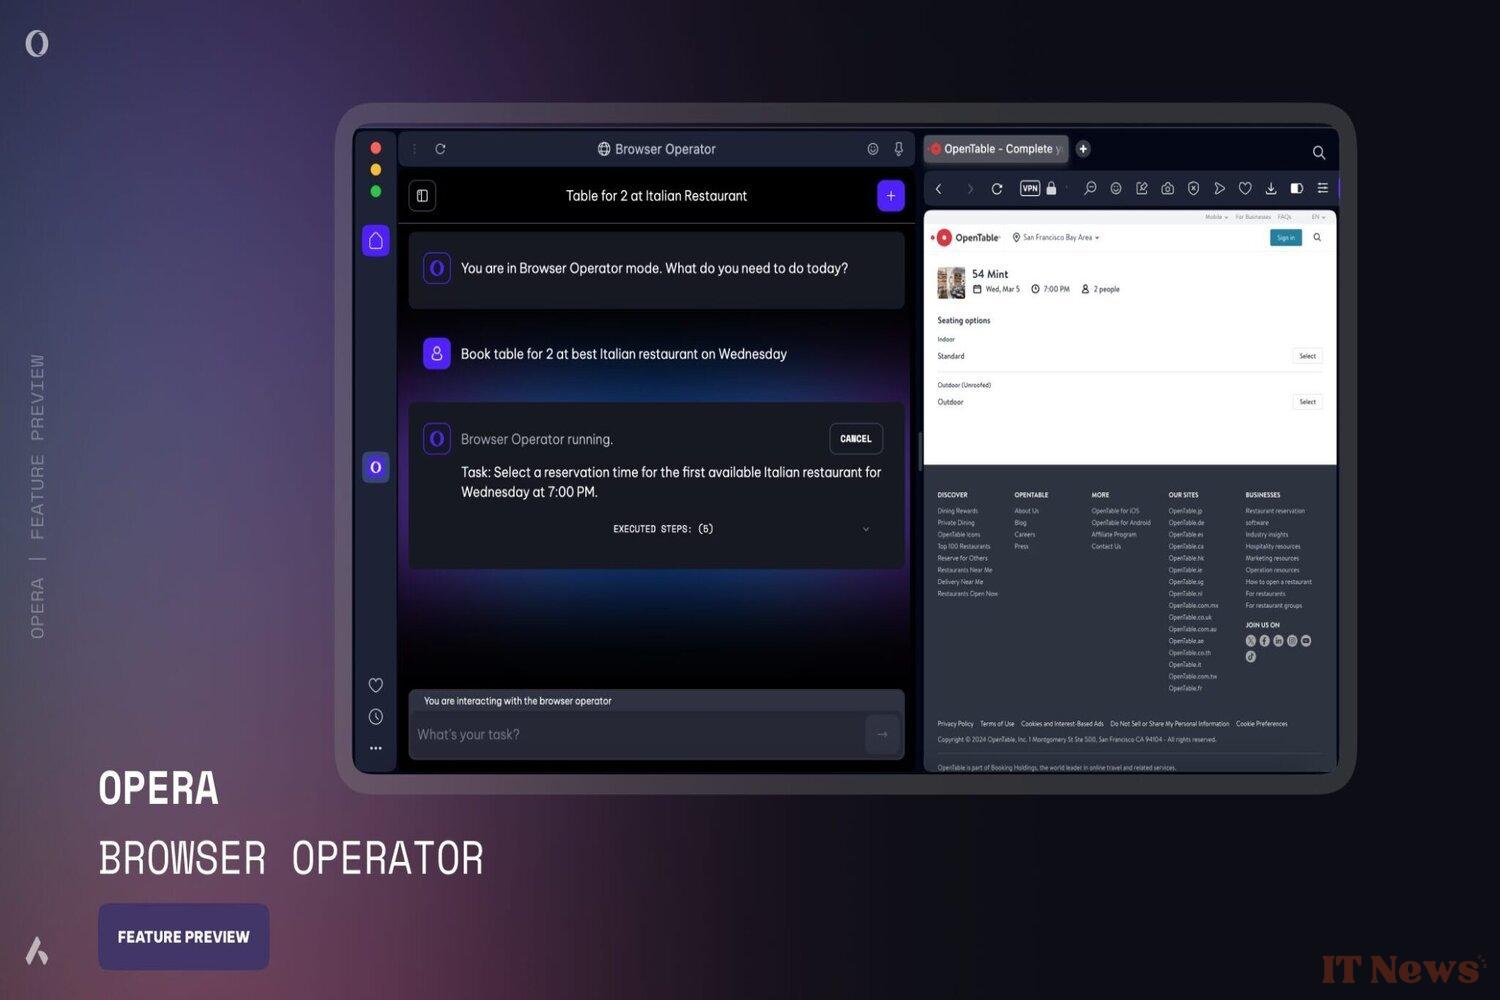Open Easy Setup sliders menu icon
Viewport: 1500px width, 1000px height.
point(1323,188)
